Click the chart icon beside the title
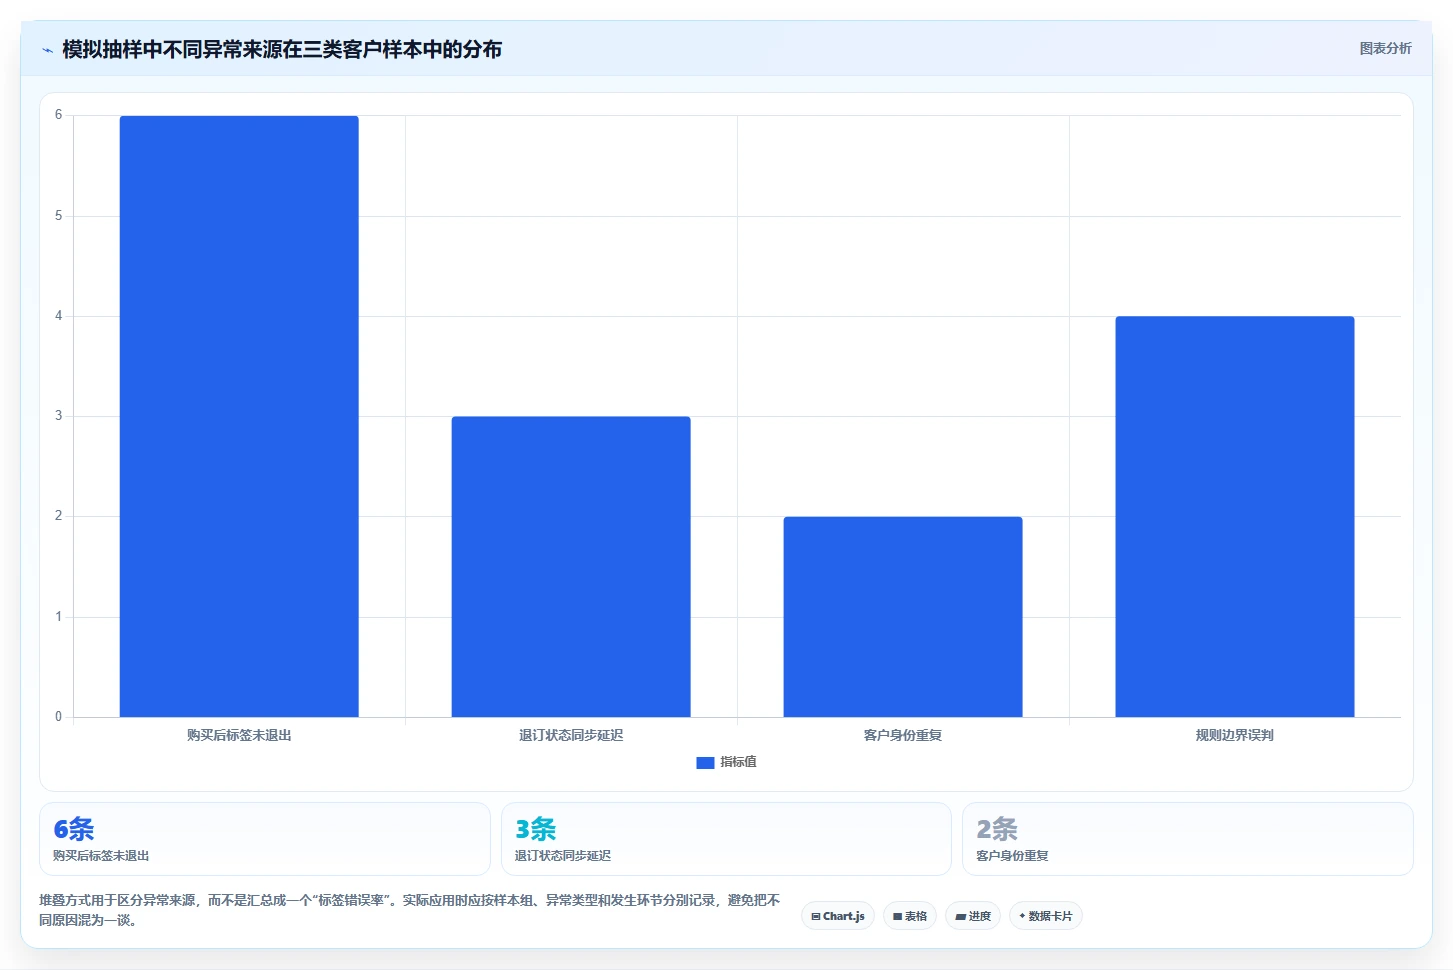The width and height of the screenshot is (1453, 970). [x=47, y=50]
